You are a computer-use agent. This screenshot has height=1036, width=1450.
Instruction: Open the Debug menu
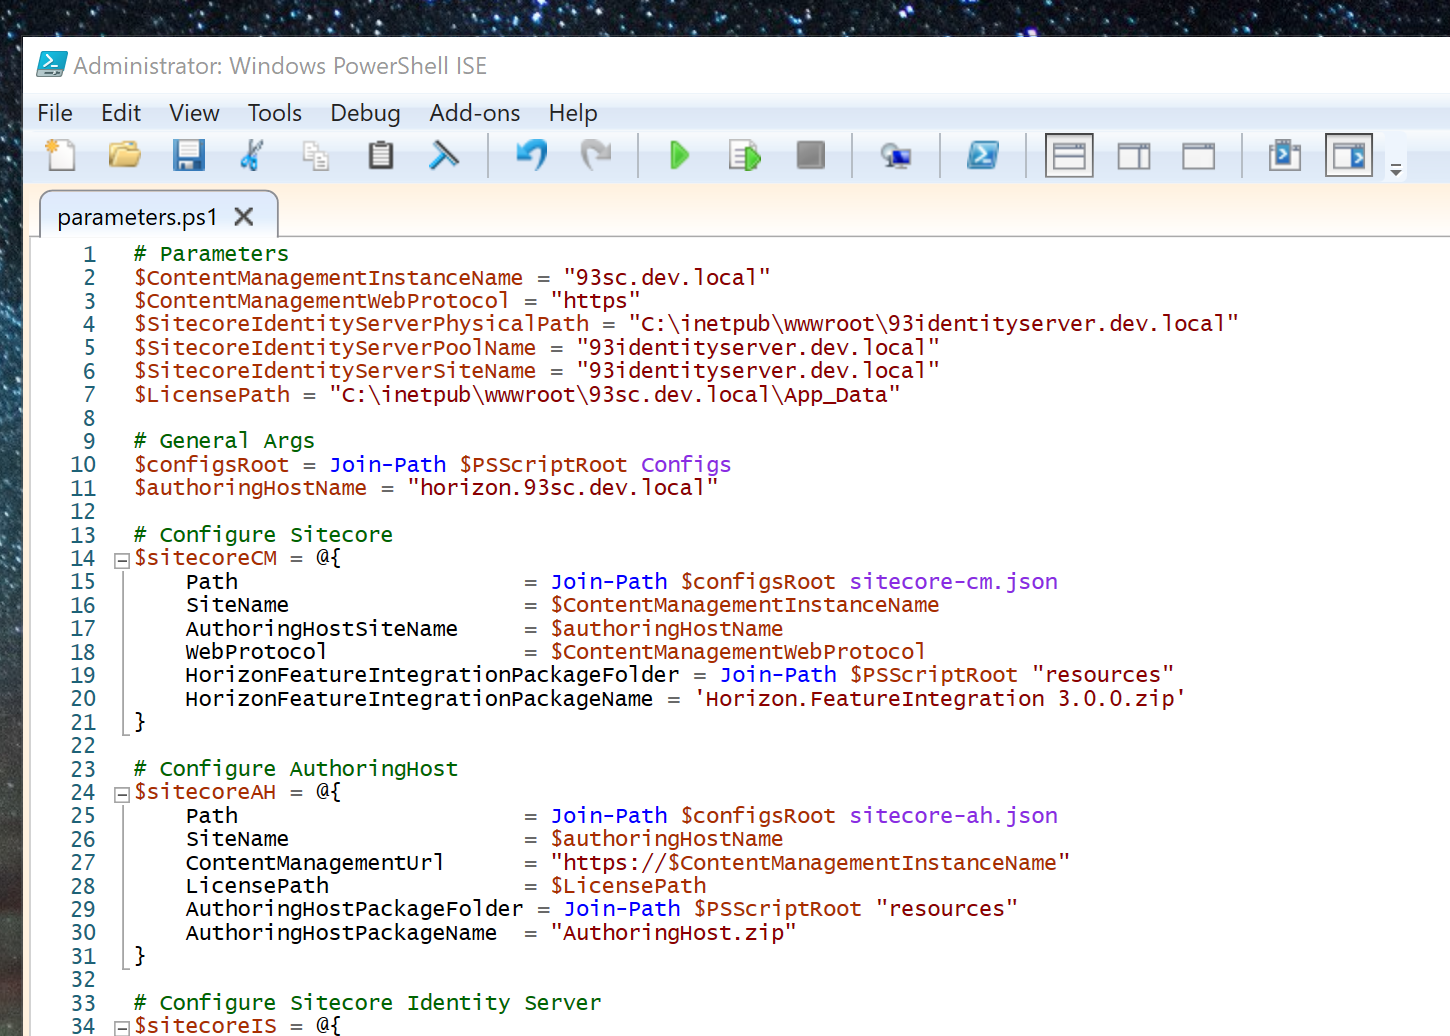[x=365, y=113]
